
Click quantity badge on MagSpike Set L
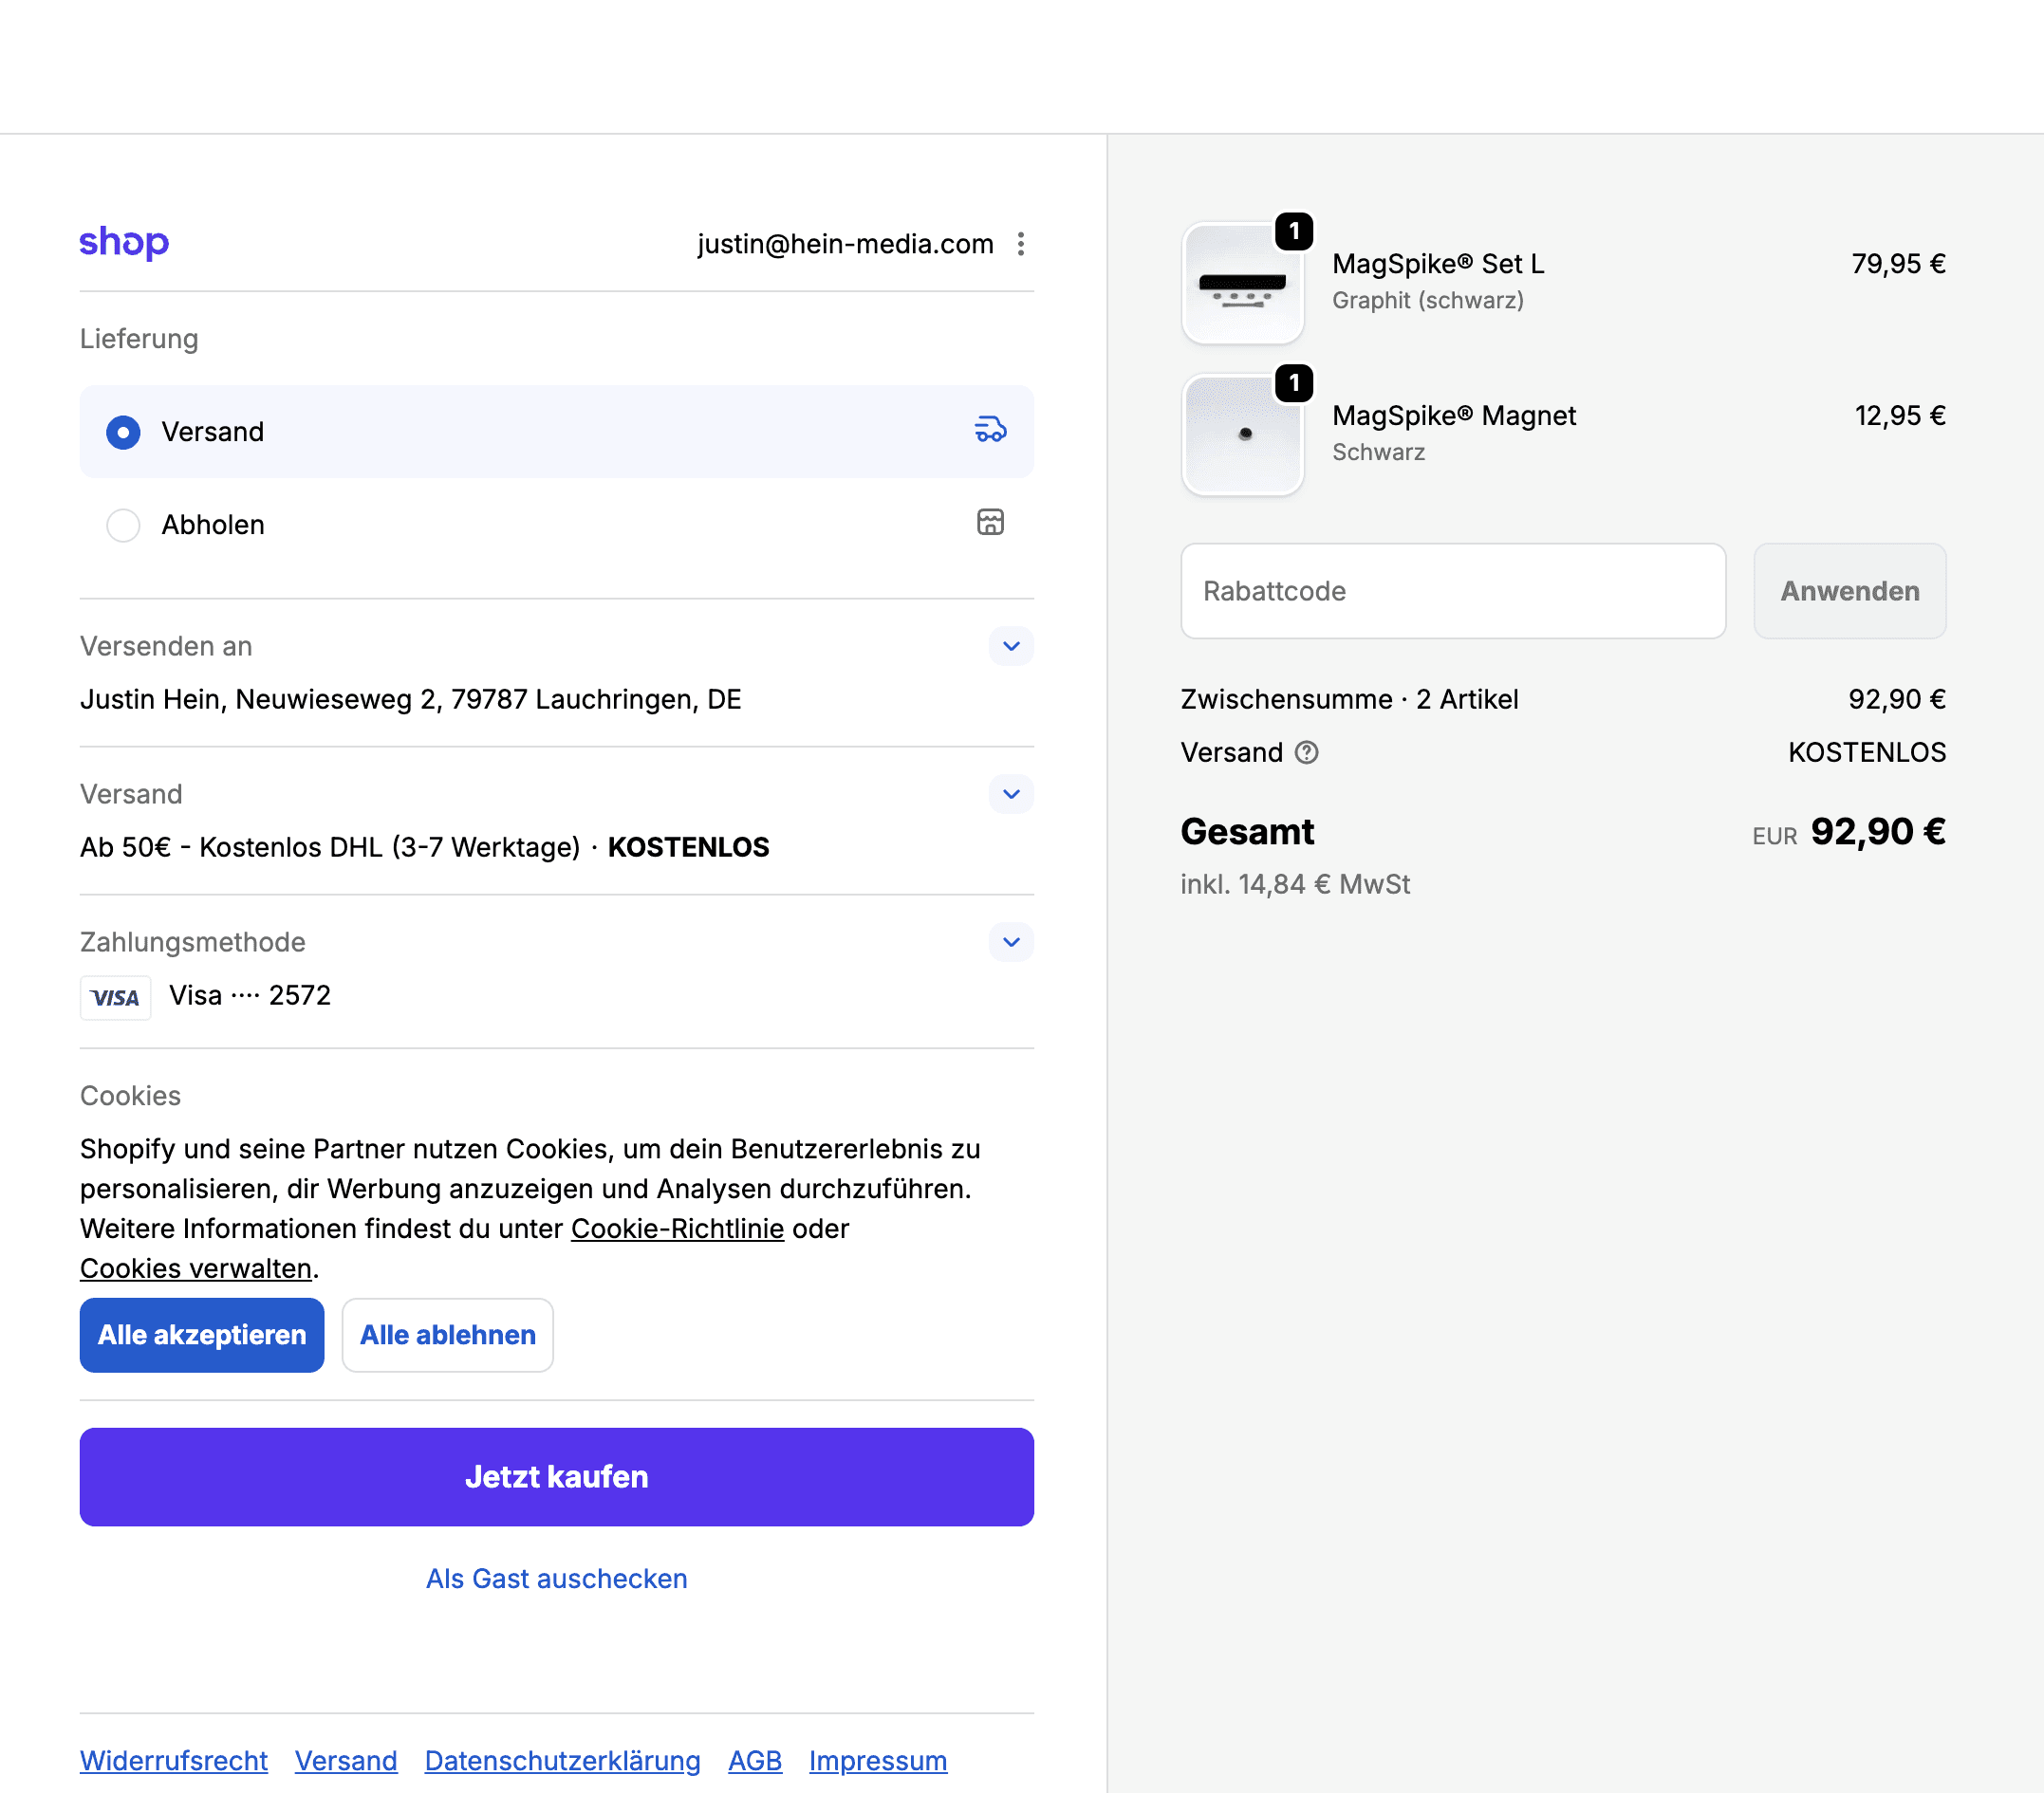1294,232
